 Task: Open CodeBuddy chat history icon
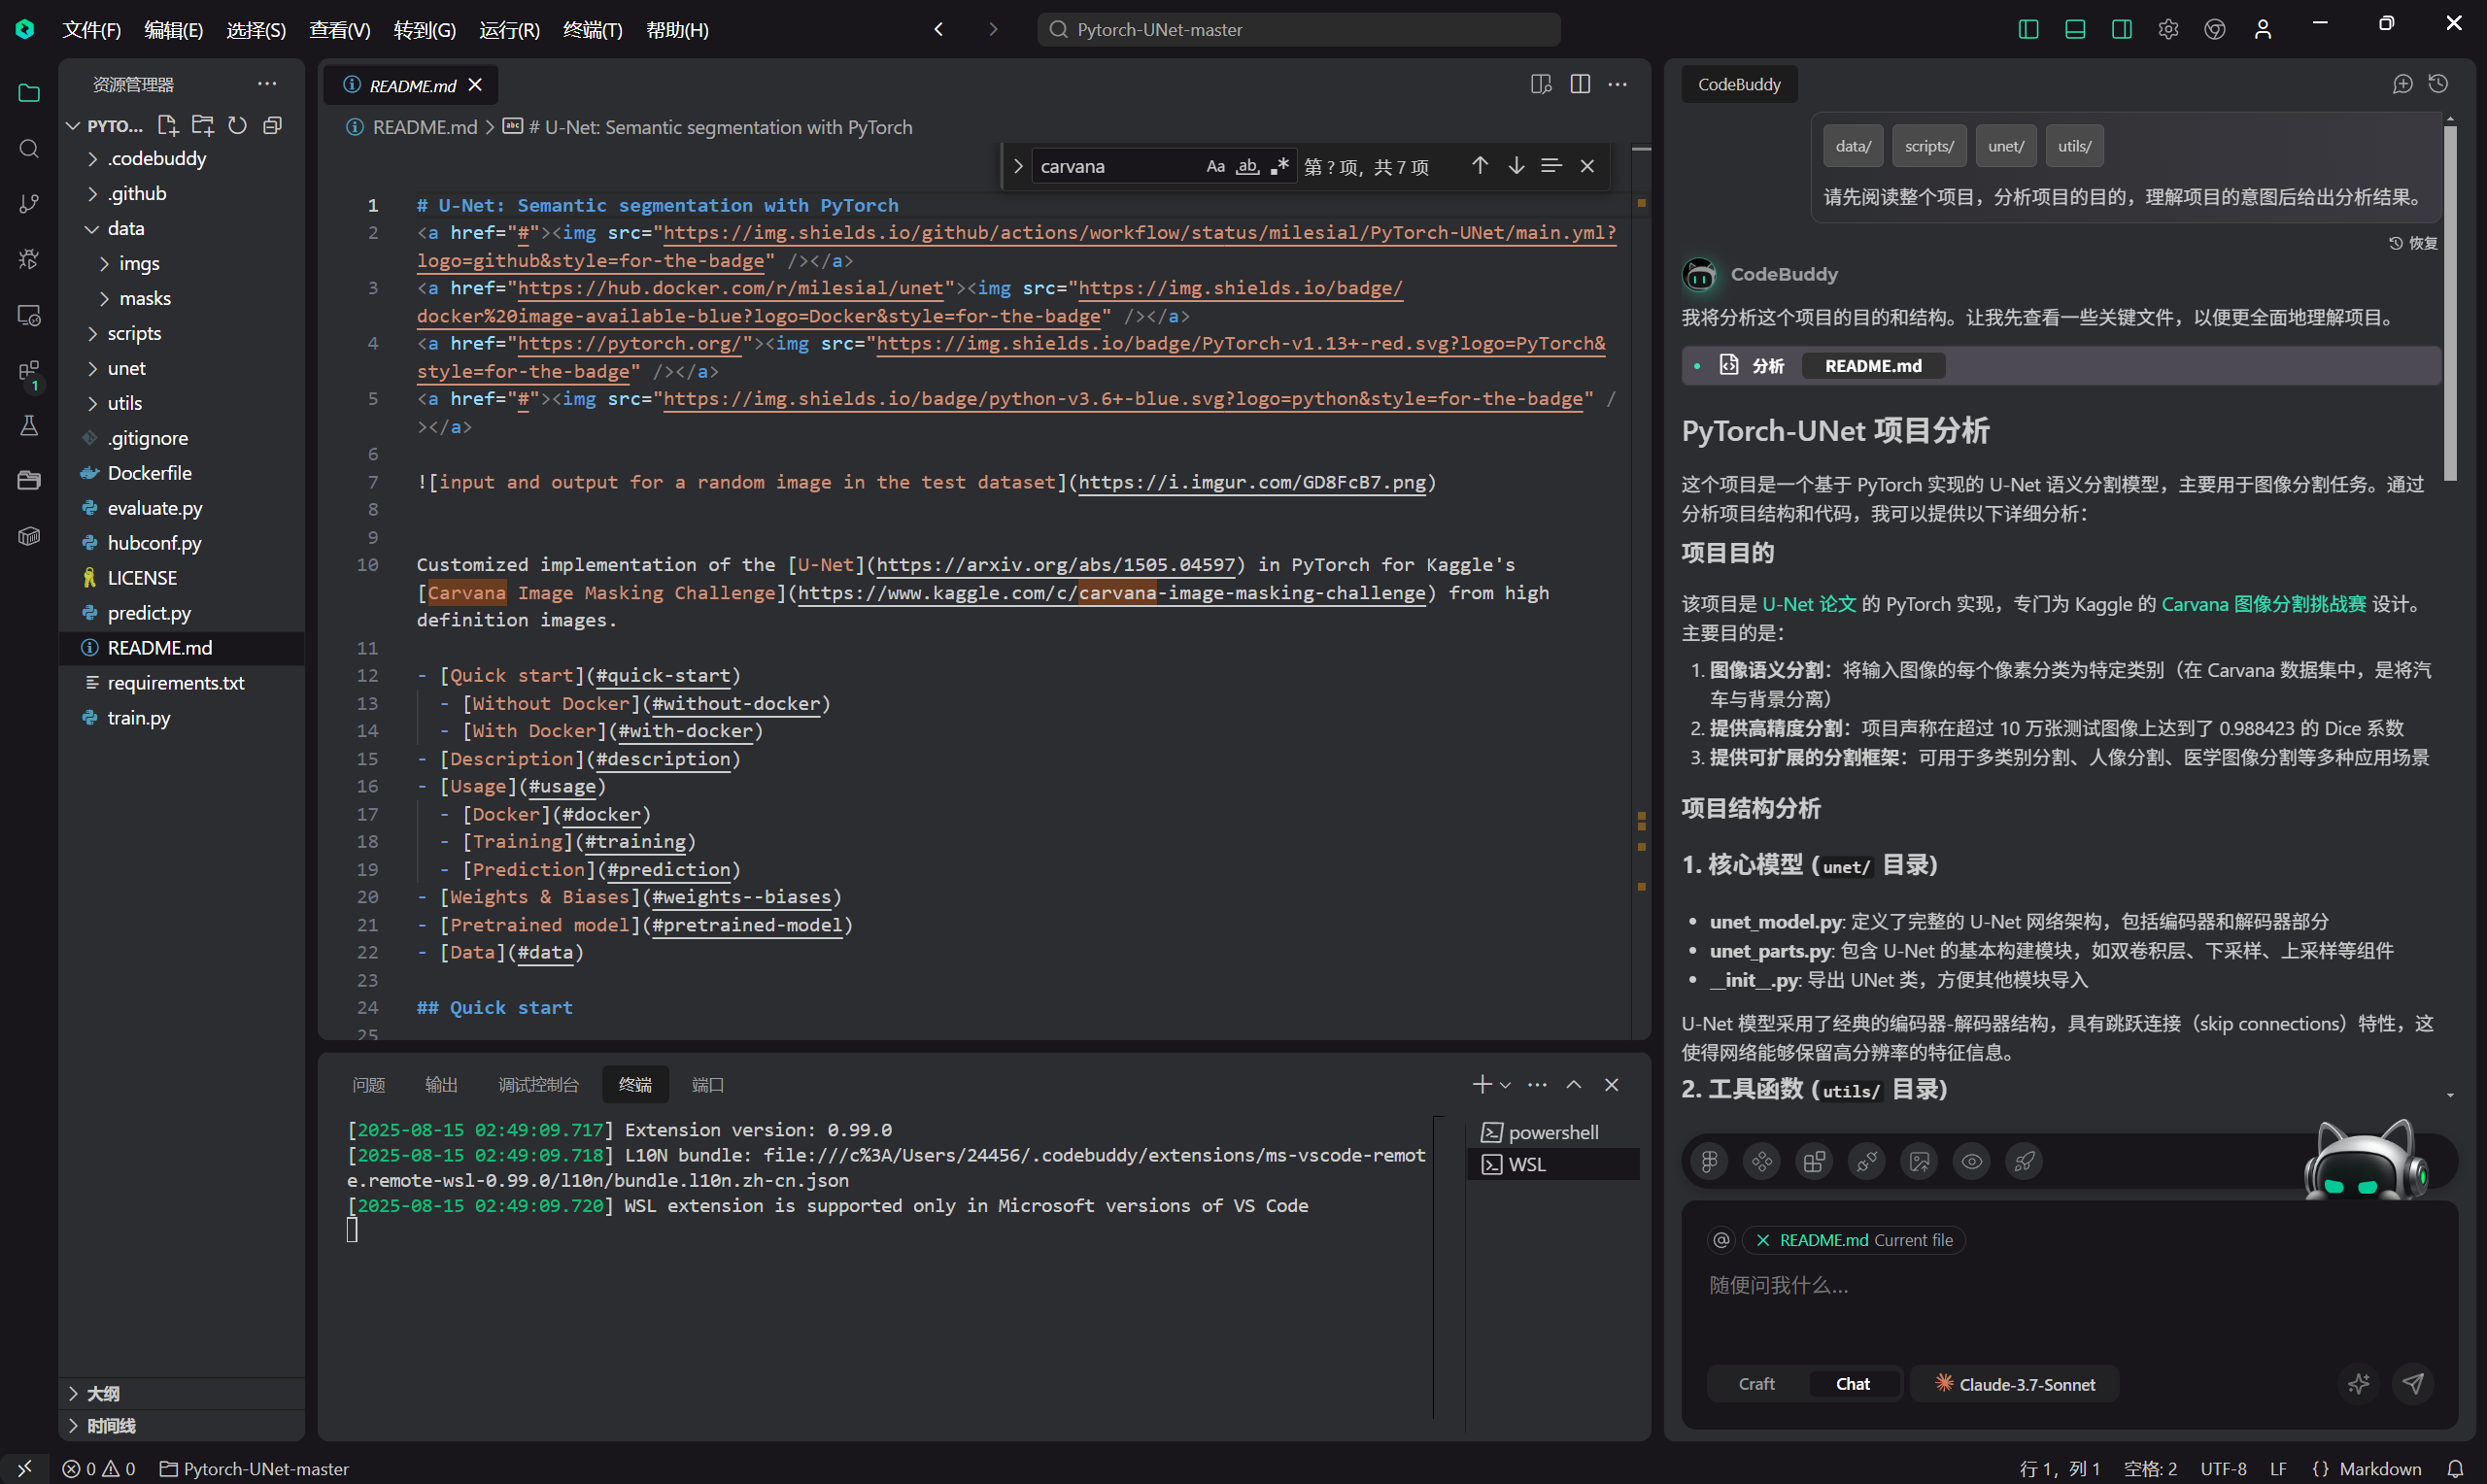pyautogui.click(x=2438, y=84)
